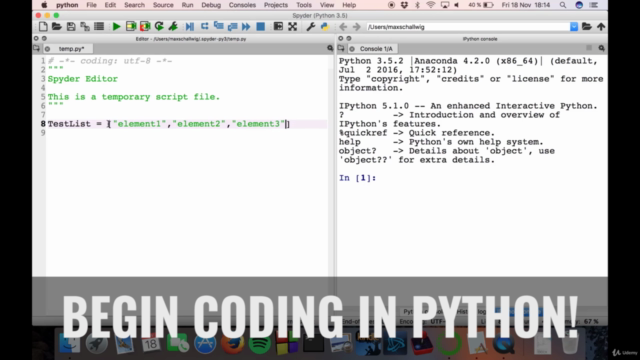Open Dropbox menu bar icon
This screenshot has height=360, width=640.
pyautogui.click(x=404, y=5)
